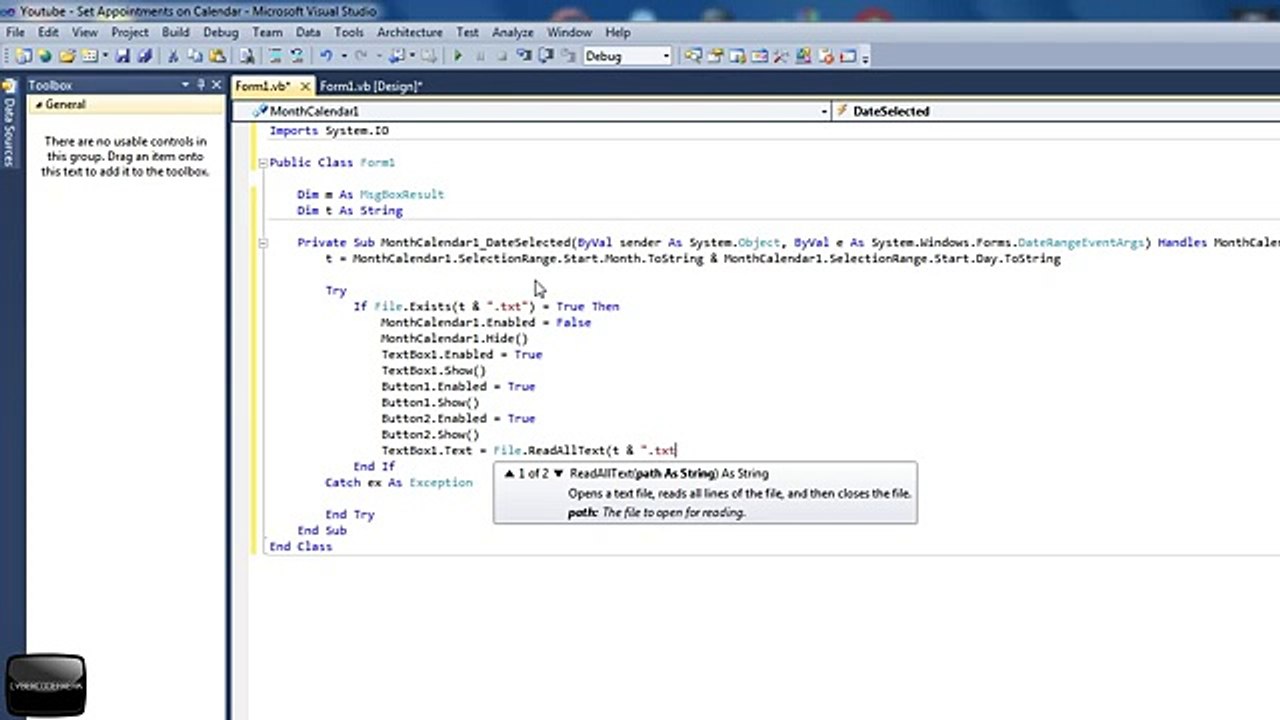Screen dimensions: 1280x720
Task: Click the Navigate Backward toolbar icon
Action: coord(397,56)
